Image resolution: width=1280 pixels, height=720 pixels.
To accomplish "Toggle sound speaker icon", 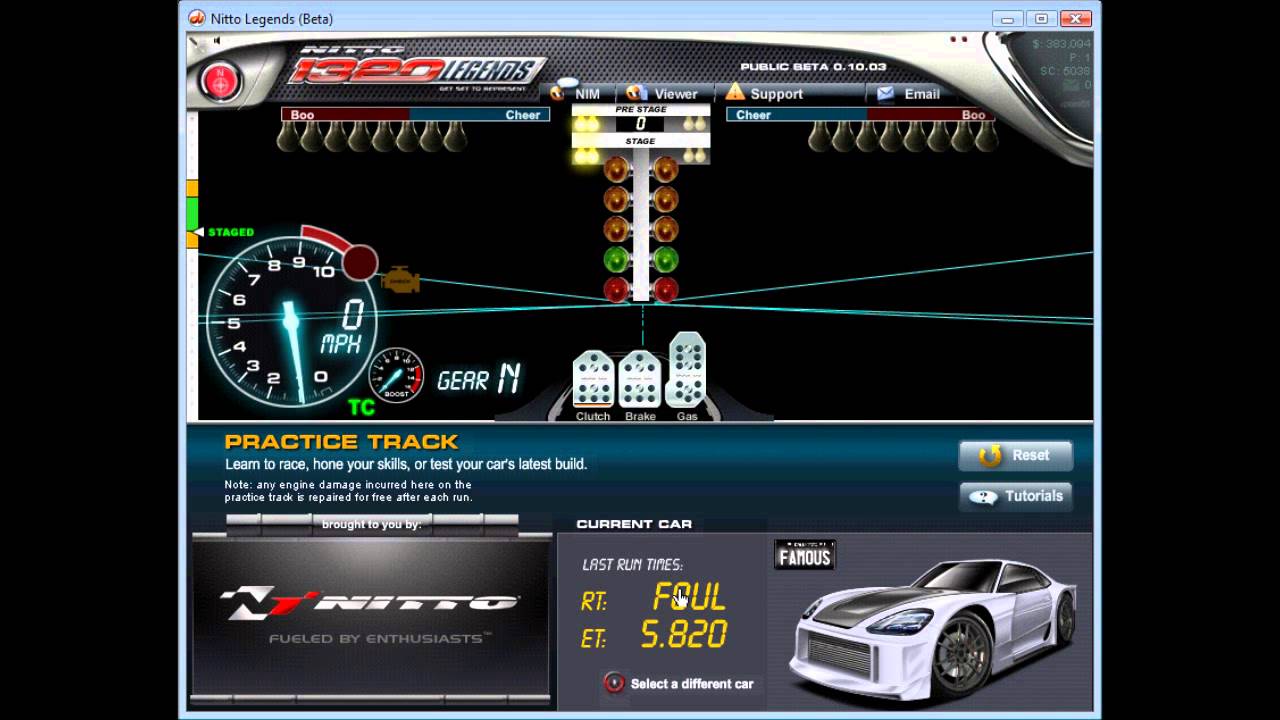I will (x=217, y=41).
